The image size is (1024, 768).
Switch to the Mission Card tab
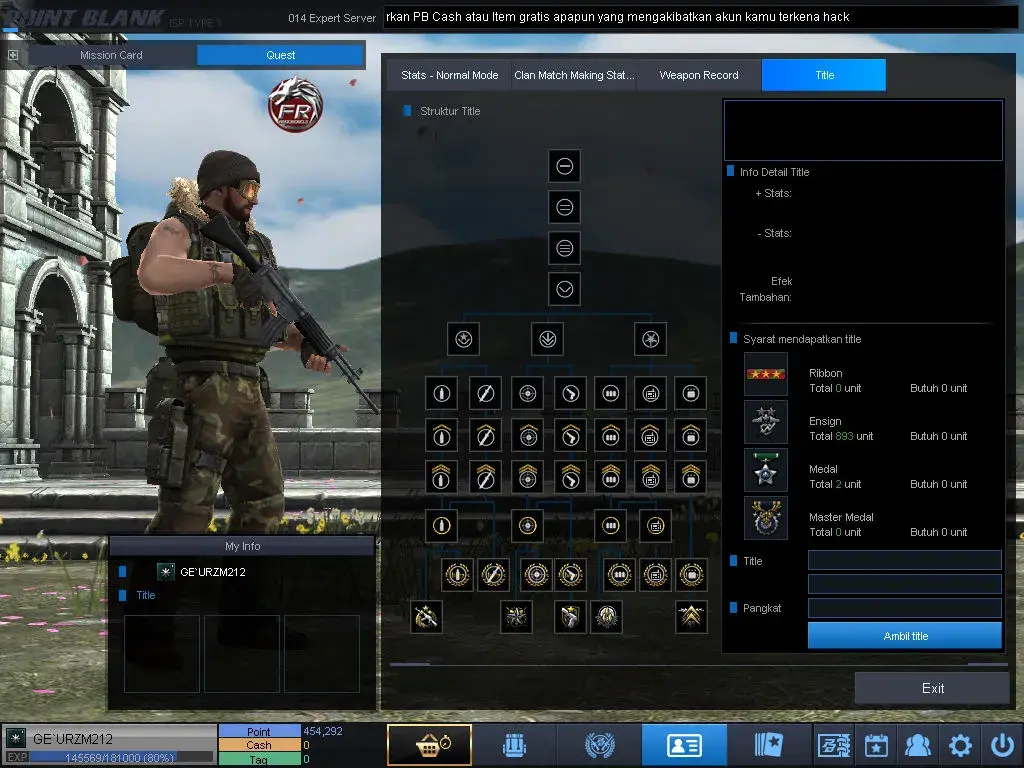(111, 56)
